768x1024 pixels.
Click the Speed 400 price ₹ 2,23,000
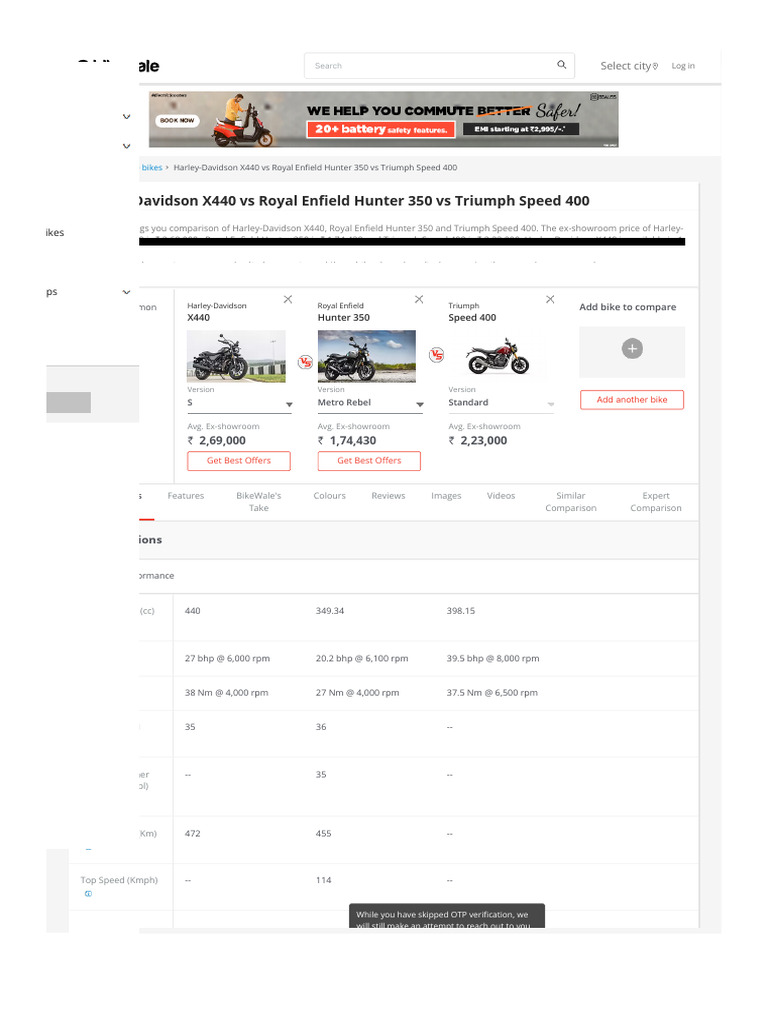[478, 441]
